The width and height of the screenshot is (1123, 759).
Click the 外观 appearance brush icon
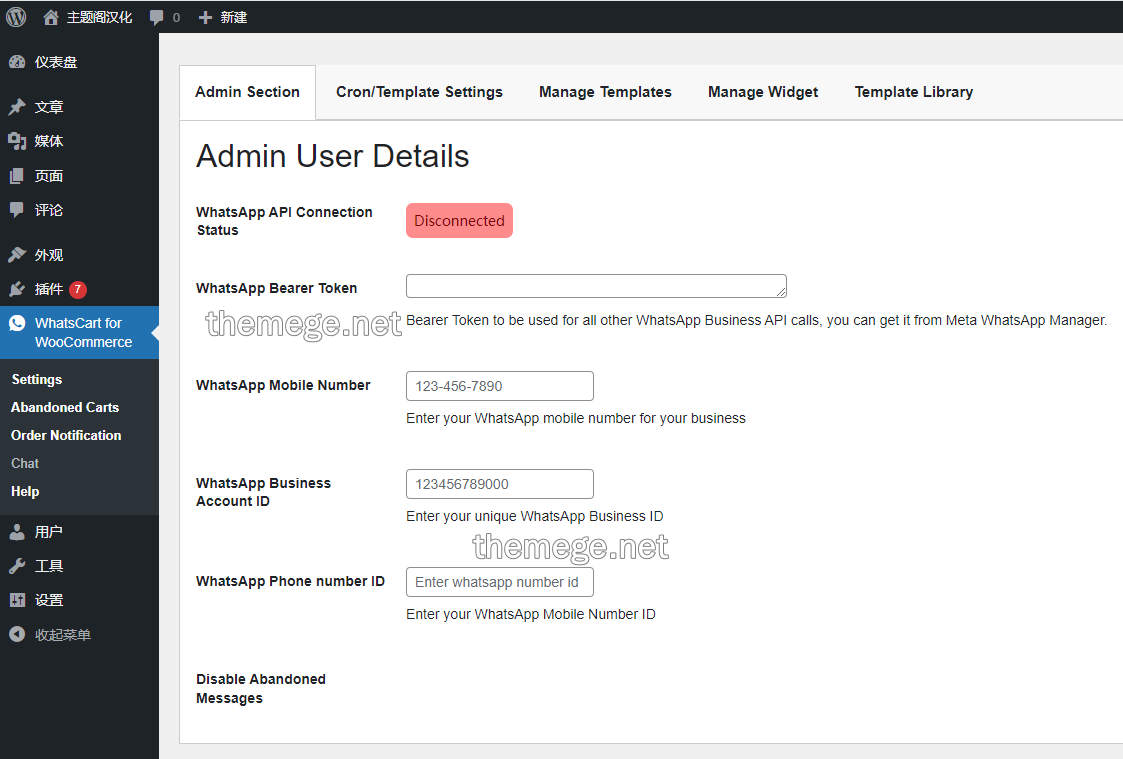click(x=17, y=255)
